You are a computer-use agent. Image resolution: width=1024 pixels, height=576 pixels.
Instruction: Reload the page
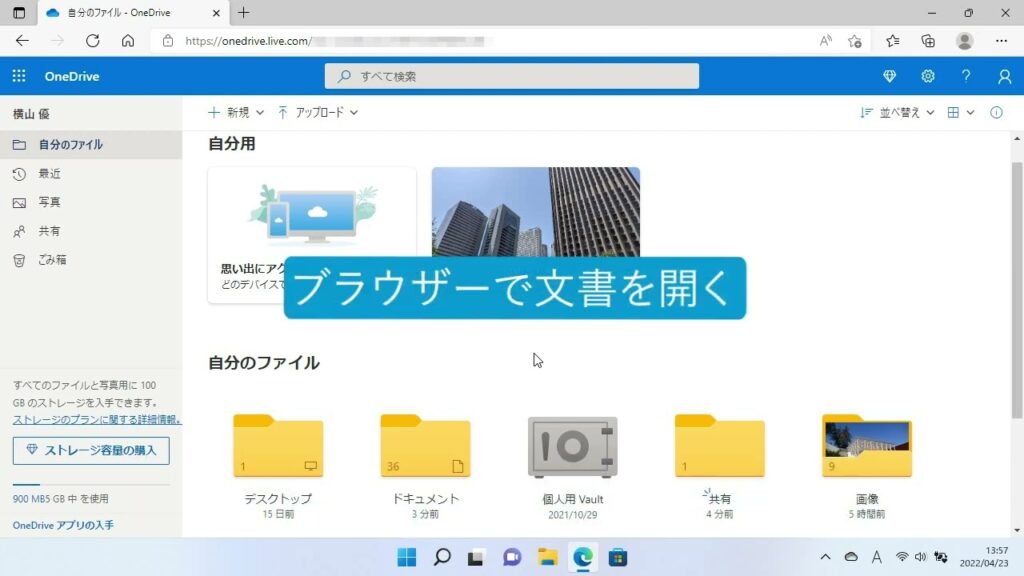click(x=93, y=40)
